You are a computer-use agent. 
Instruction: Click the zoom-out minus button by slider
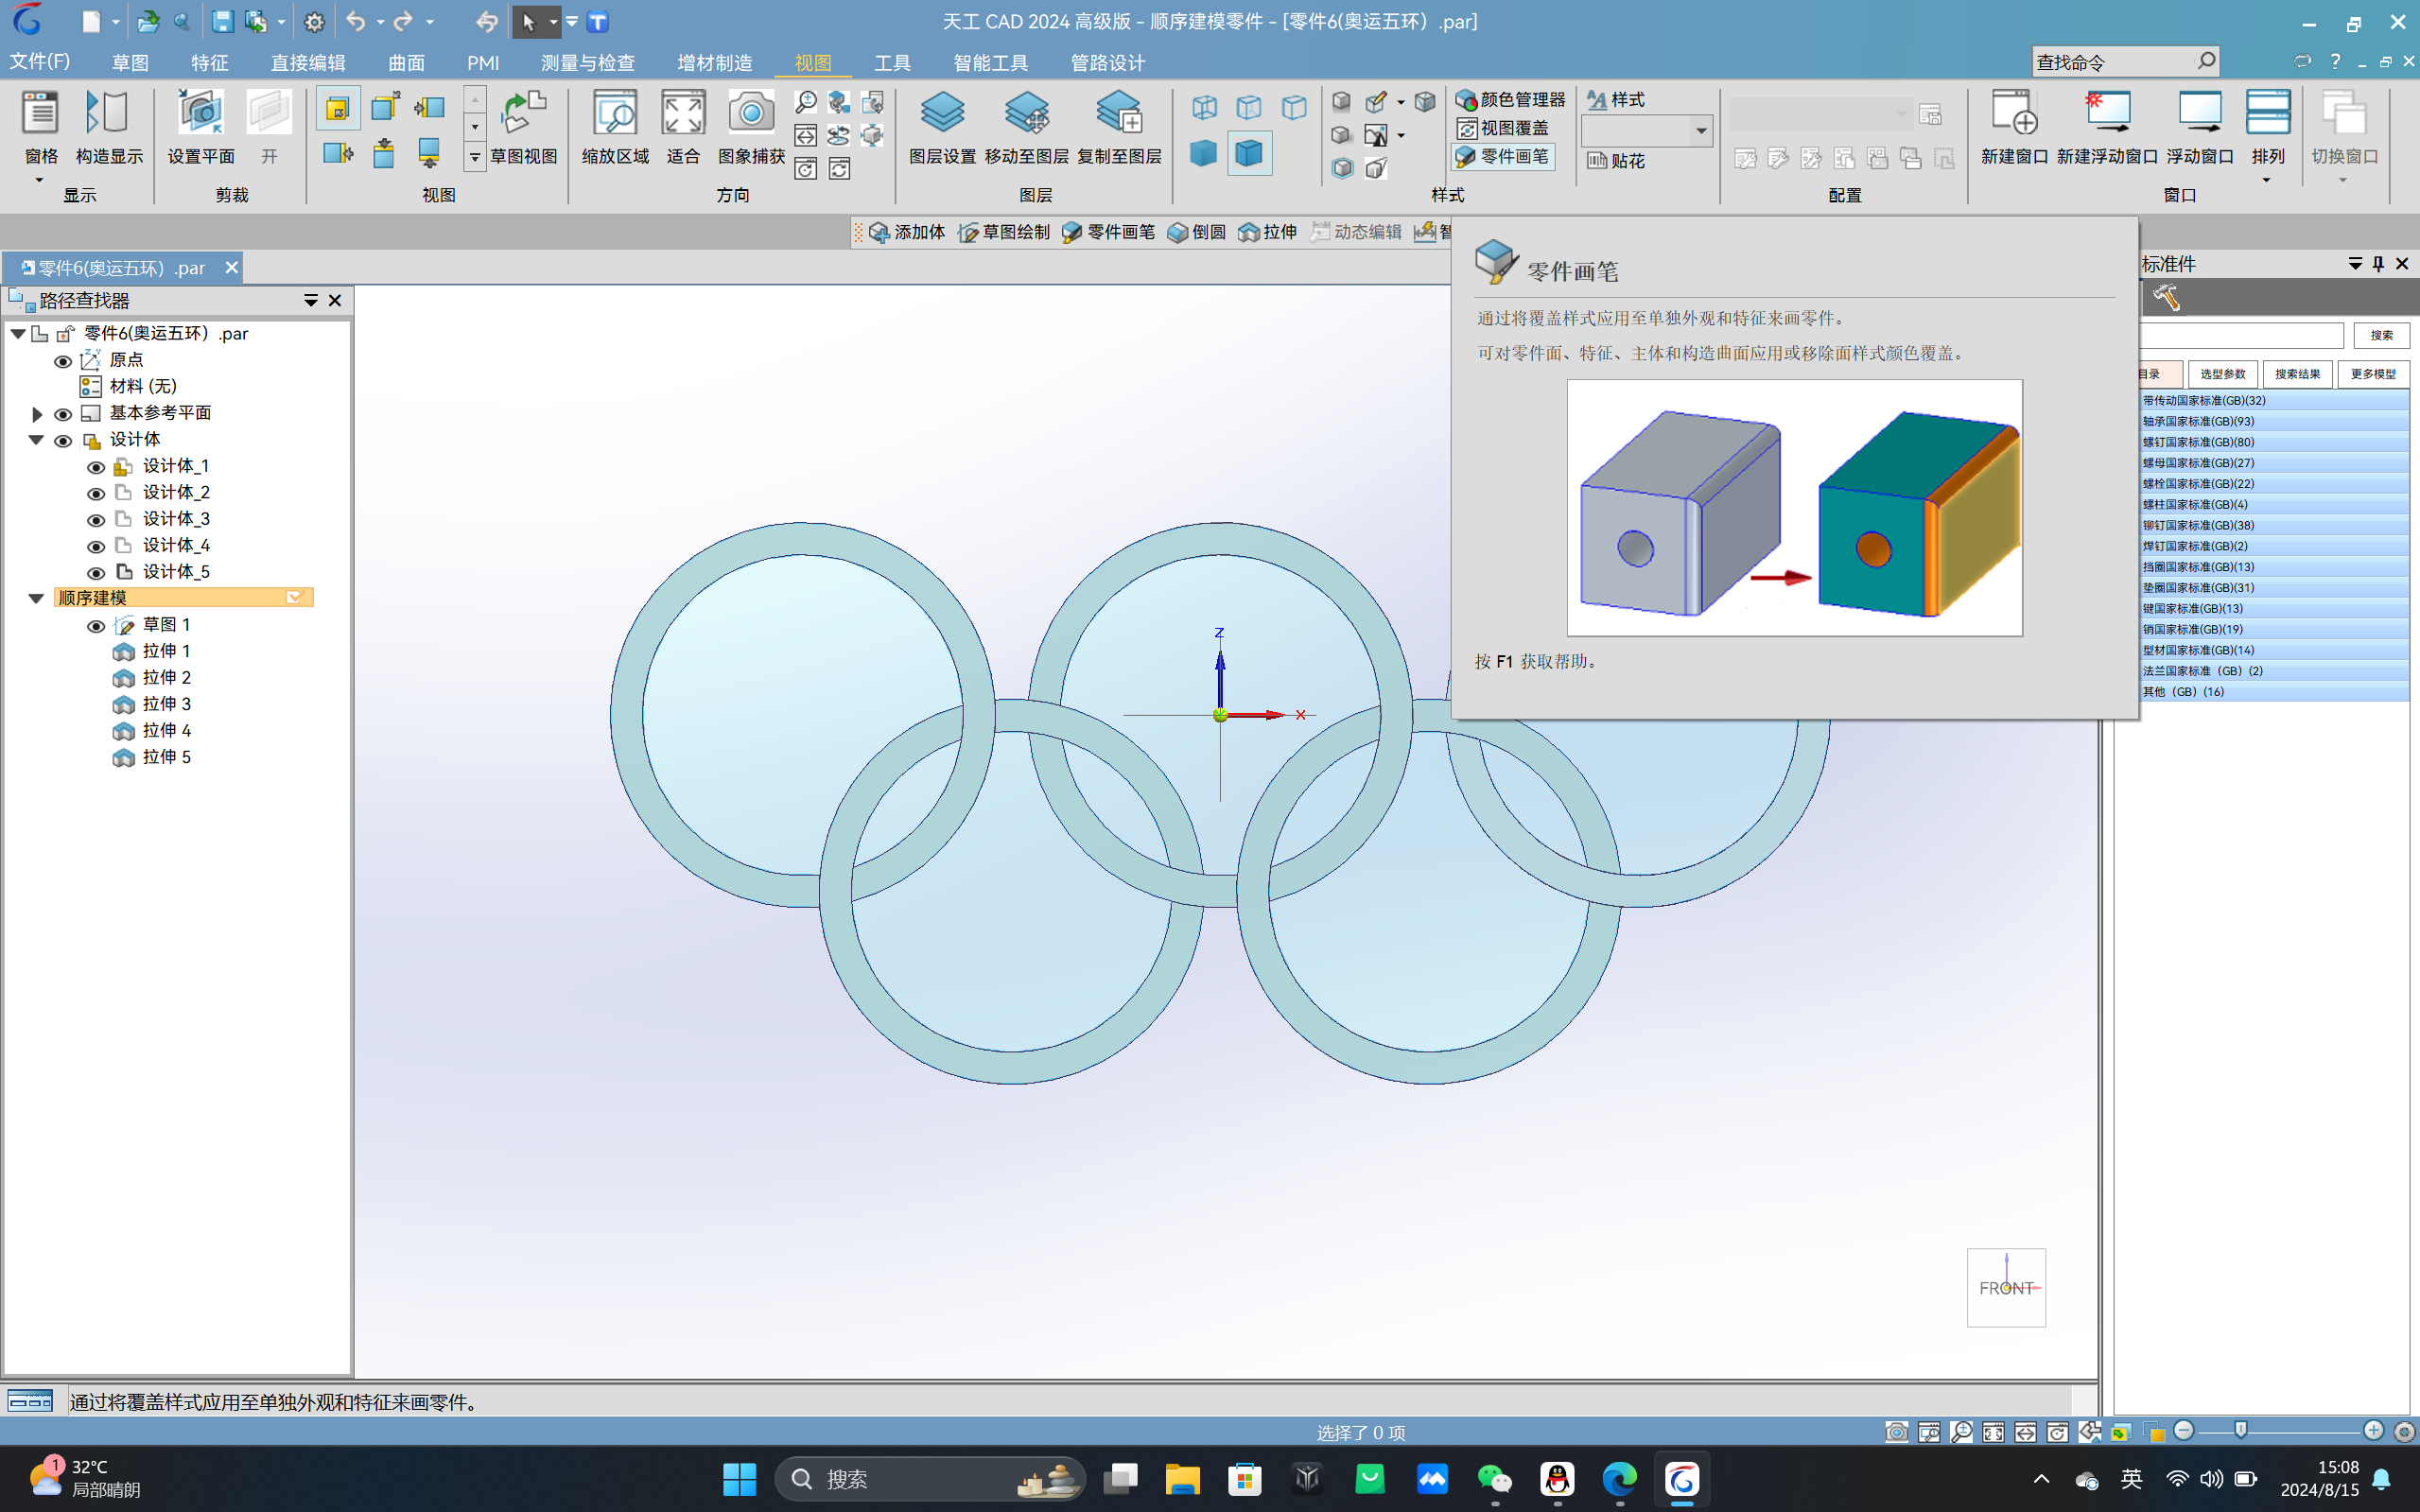coord(2184,1431)
